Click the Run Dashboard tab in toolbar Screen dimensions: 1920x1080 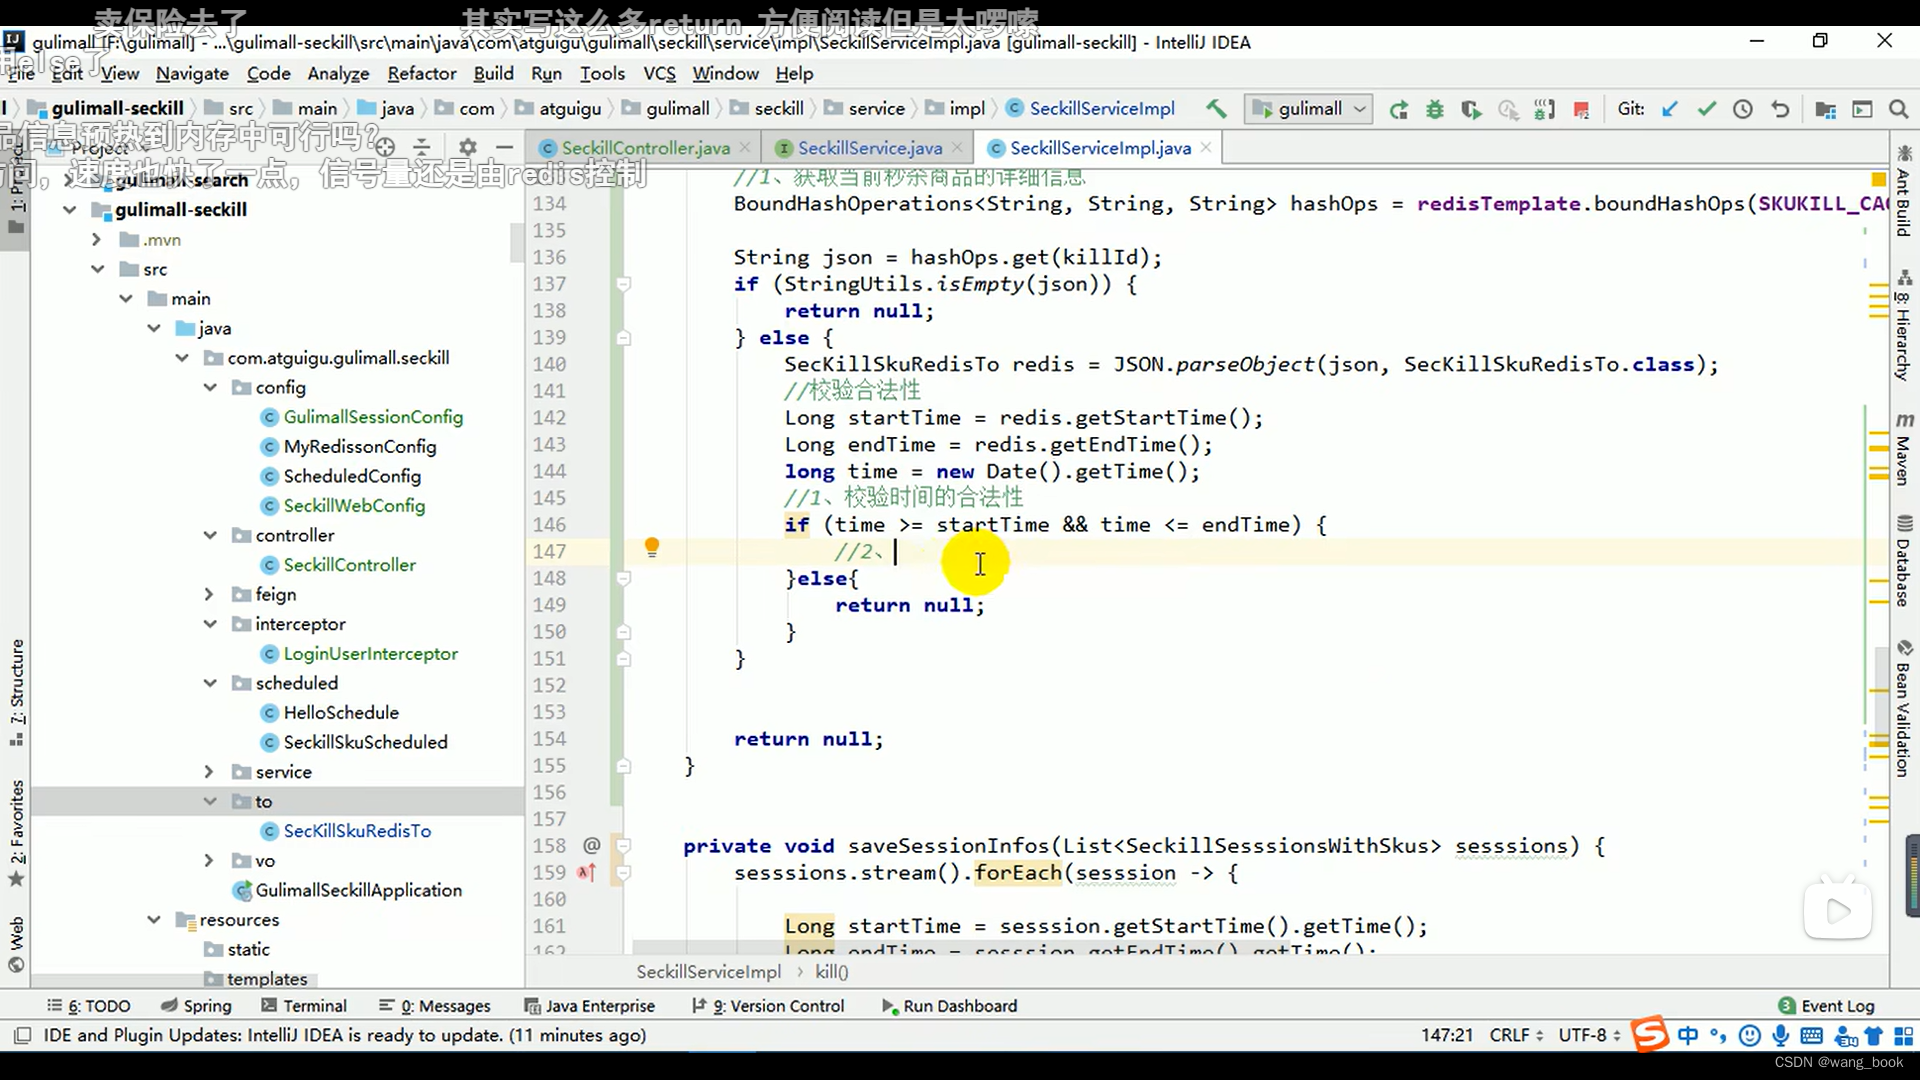(x=960, y=1005)
